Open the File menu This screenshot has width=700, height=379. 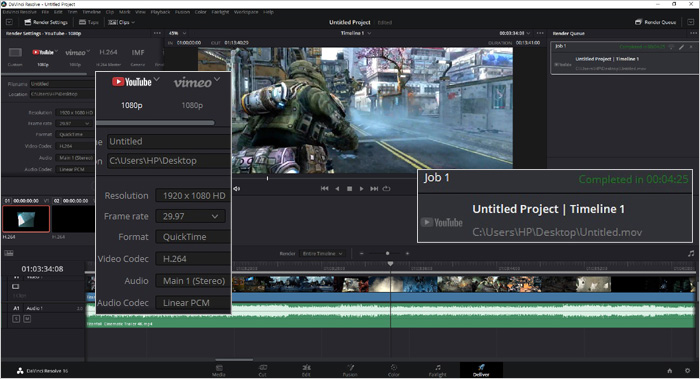click(45, 12)
